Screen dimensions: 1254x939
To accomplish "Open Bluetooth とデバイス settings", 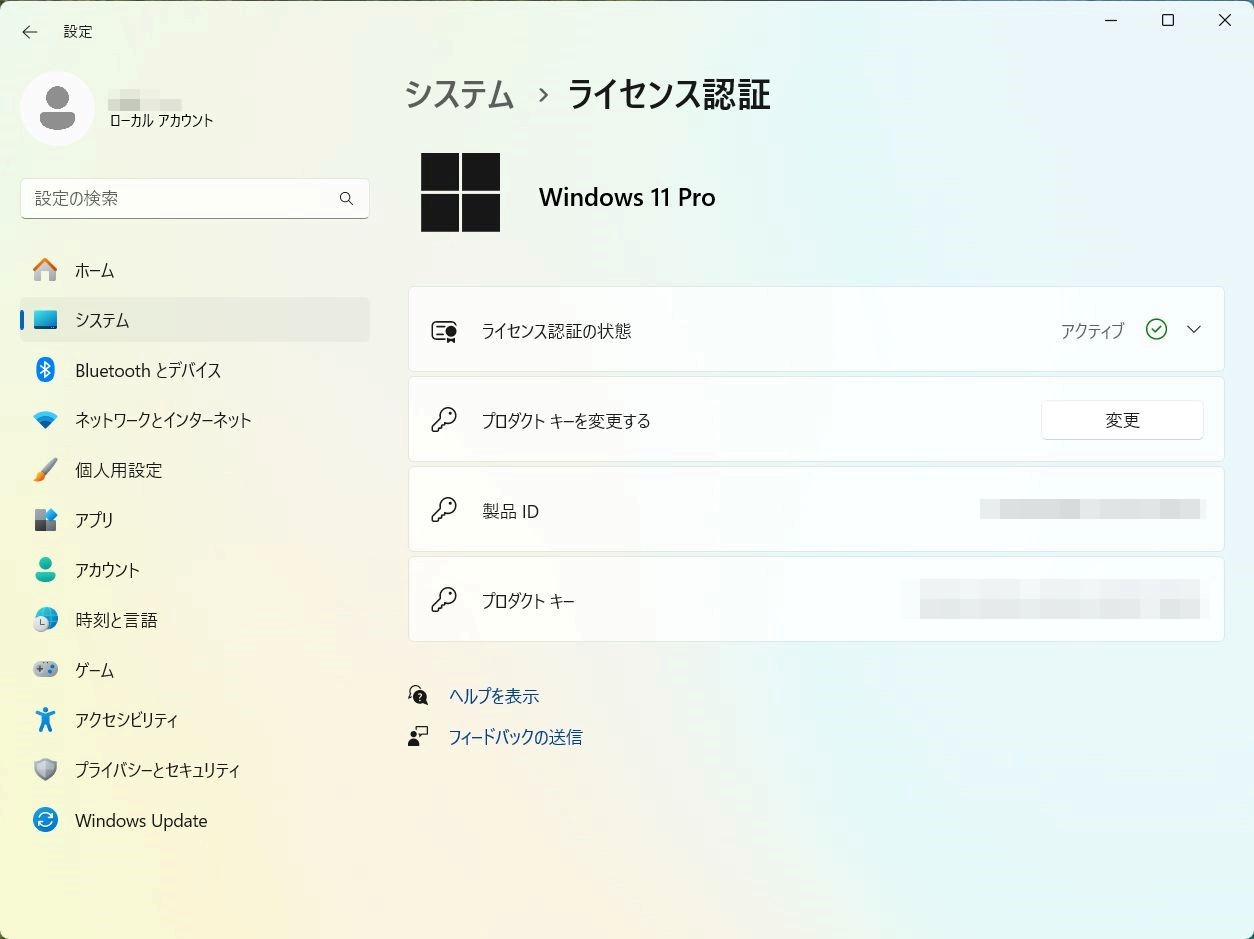I will coord(195,370).
